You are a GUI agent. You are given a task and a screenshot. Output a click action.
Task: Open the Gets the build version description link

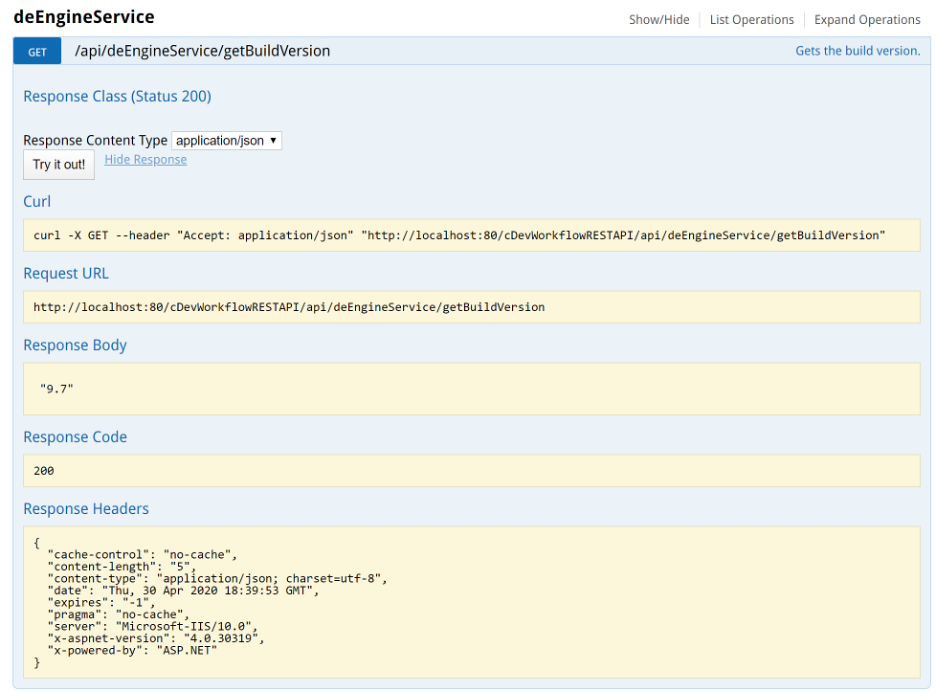coord(857,50)
